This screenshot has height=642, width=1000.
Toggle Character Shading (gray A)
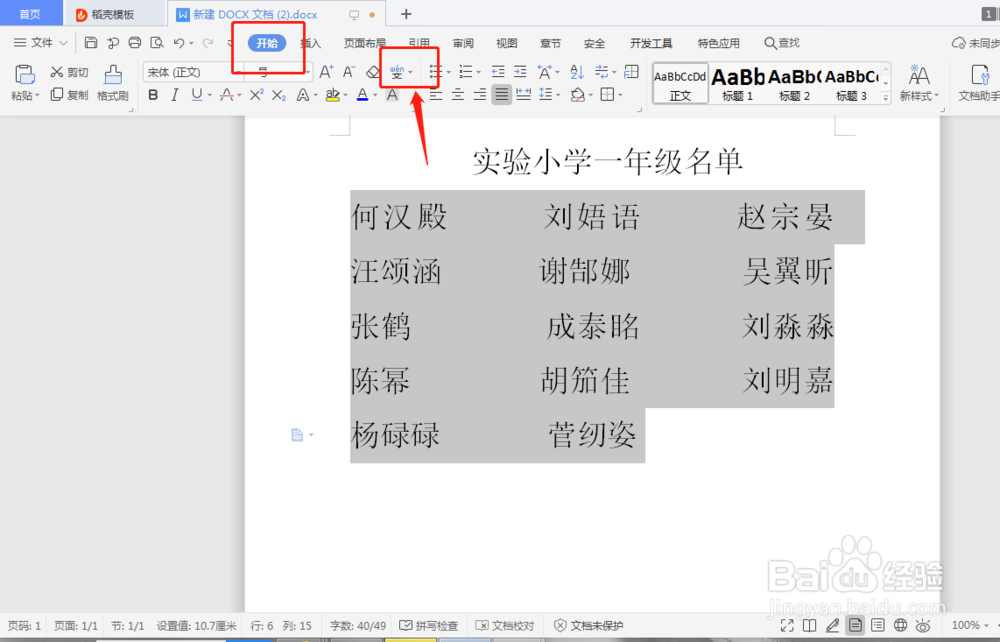click(392, 95)
